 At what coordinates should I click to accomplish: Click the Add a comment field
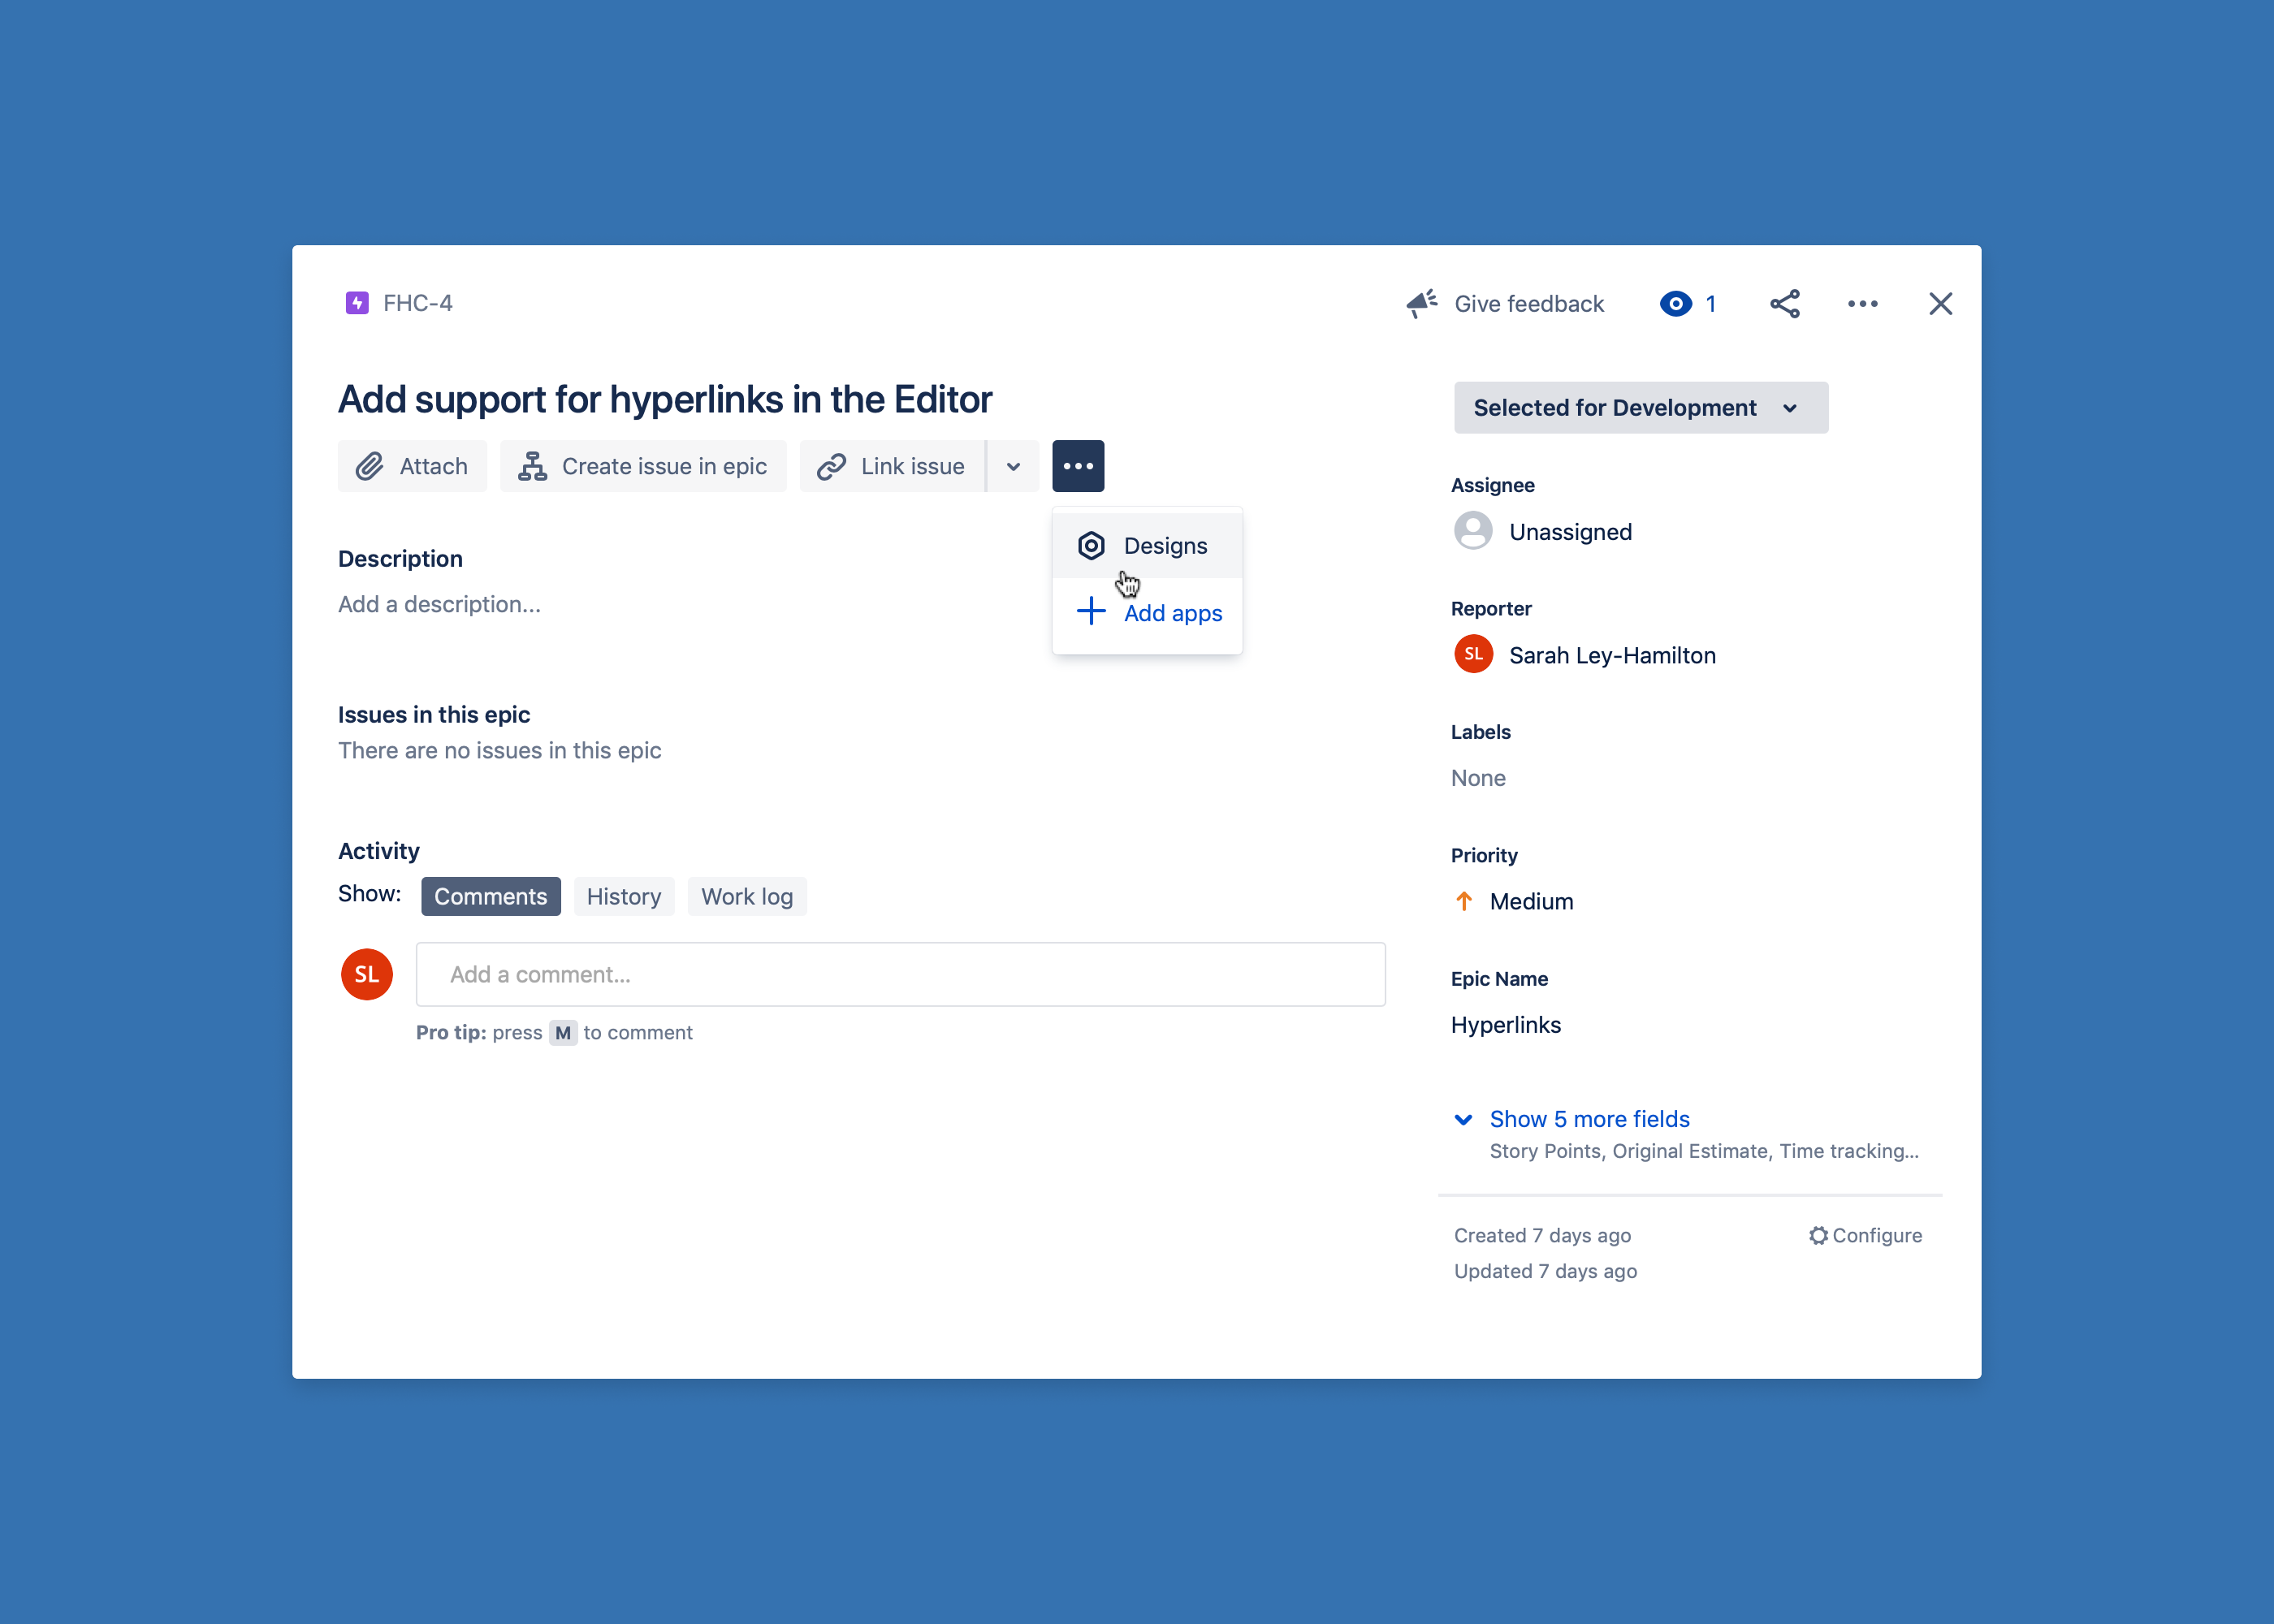pyautogui.click(x=900, y=974)
